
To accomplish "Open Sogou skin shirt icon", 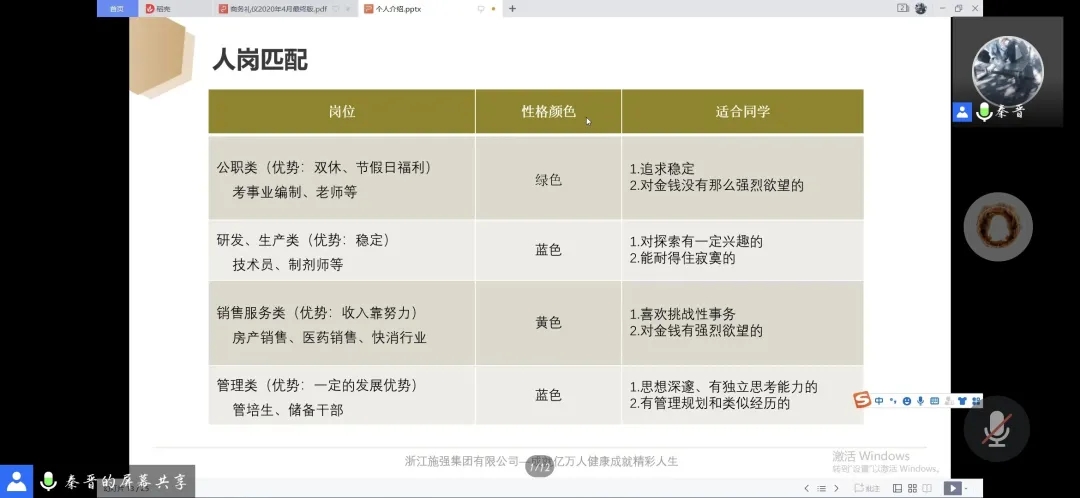I will click(x=961, y=401).
